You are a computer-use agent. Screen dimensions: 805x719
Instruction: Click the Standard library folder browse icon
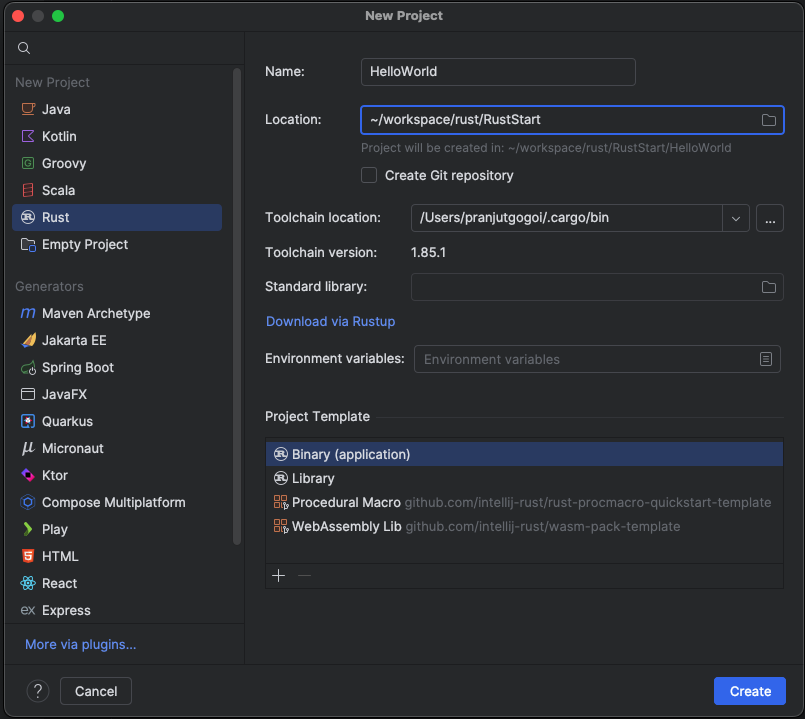(x=768, y=287)
